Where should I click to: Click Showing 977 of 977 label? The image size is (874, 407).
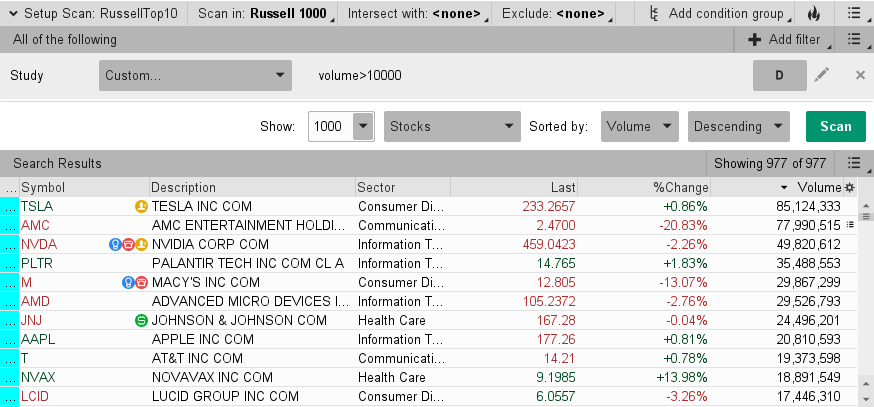770,163
